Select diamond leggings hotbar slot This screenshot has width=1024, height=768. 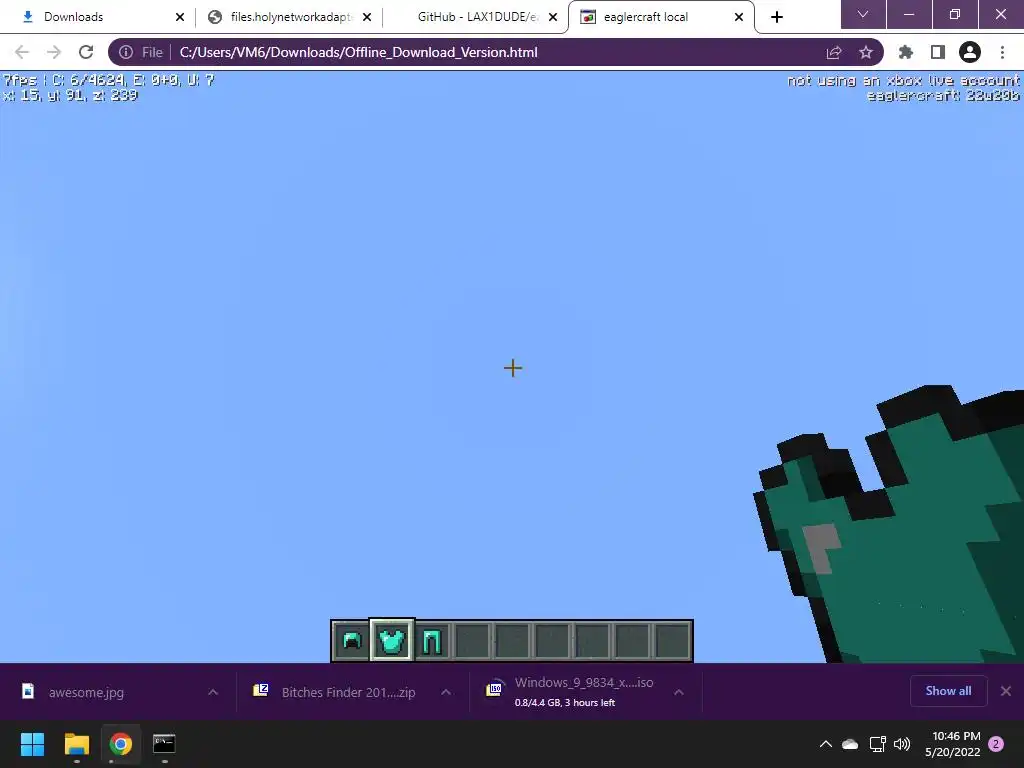432,641
